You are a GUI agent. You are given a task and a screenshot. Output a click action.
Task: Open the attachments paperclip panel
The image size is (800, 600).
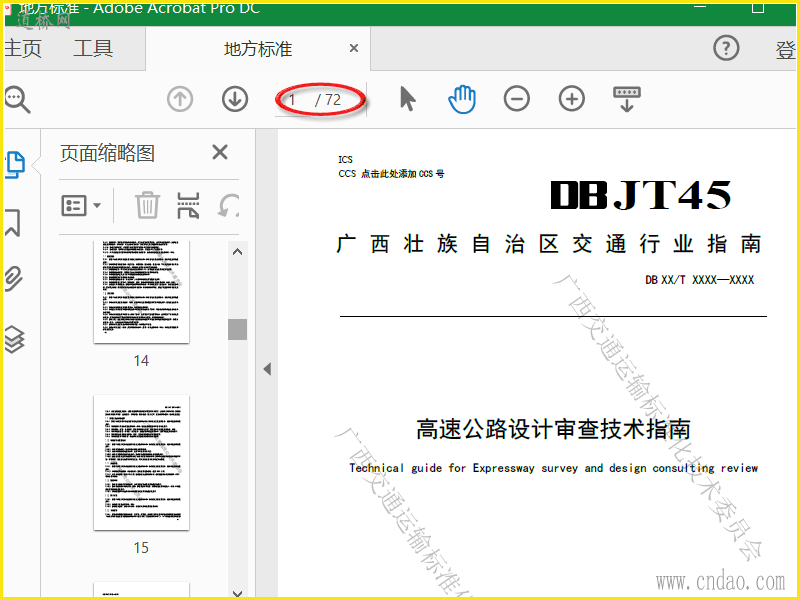click(x=14, y=279)
